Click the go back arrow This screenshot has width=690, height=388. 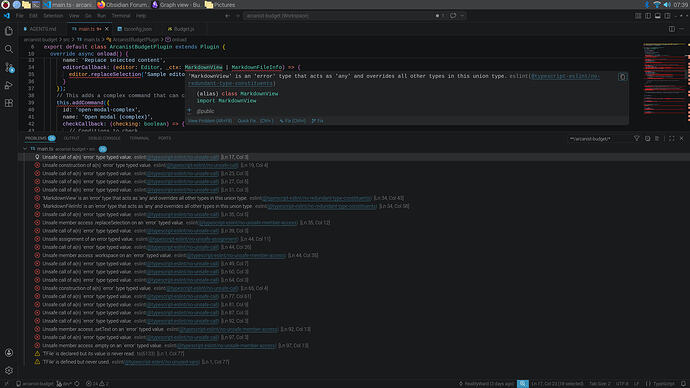(x=228, y=16)
